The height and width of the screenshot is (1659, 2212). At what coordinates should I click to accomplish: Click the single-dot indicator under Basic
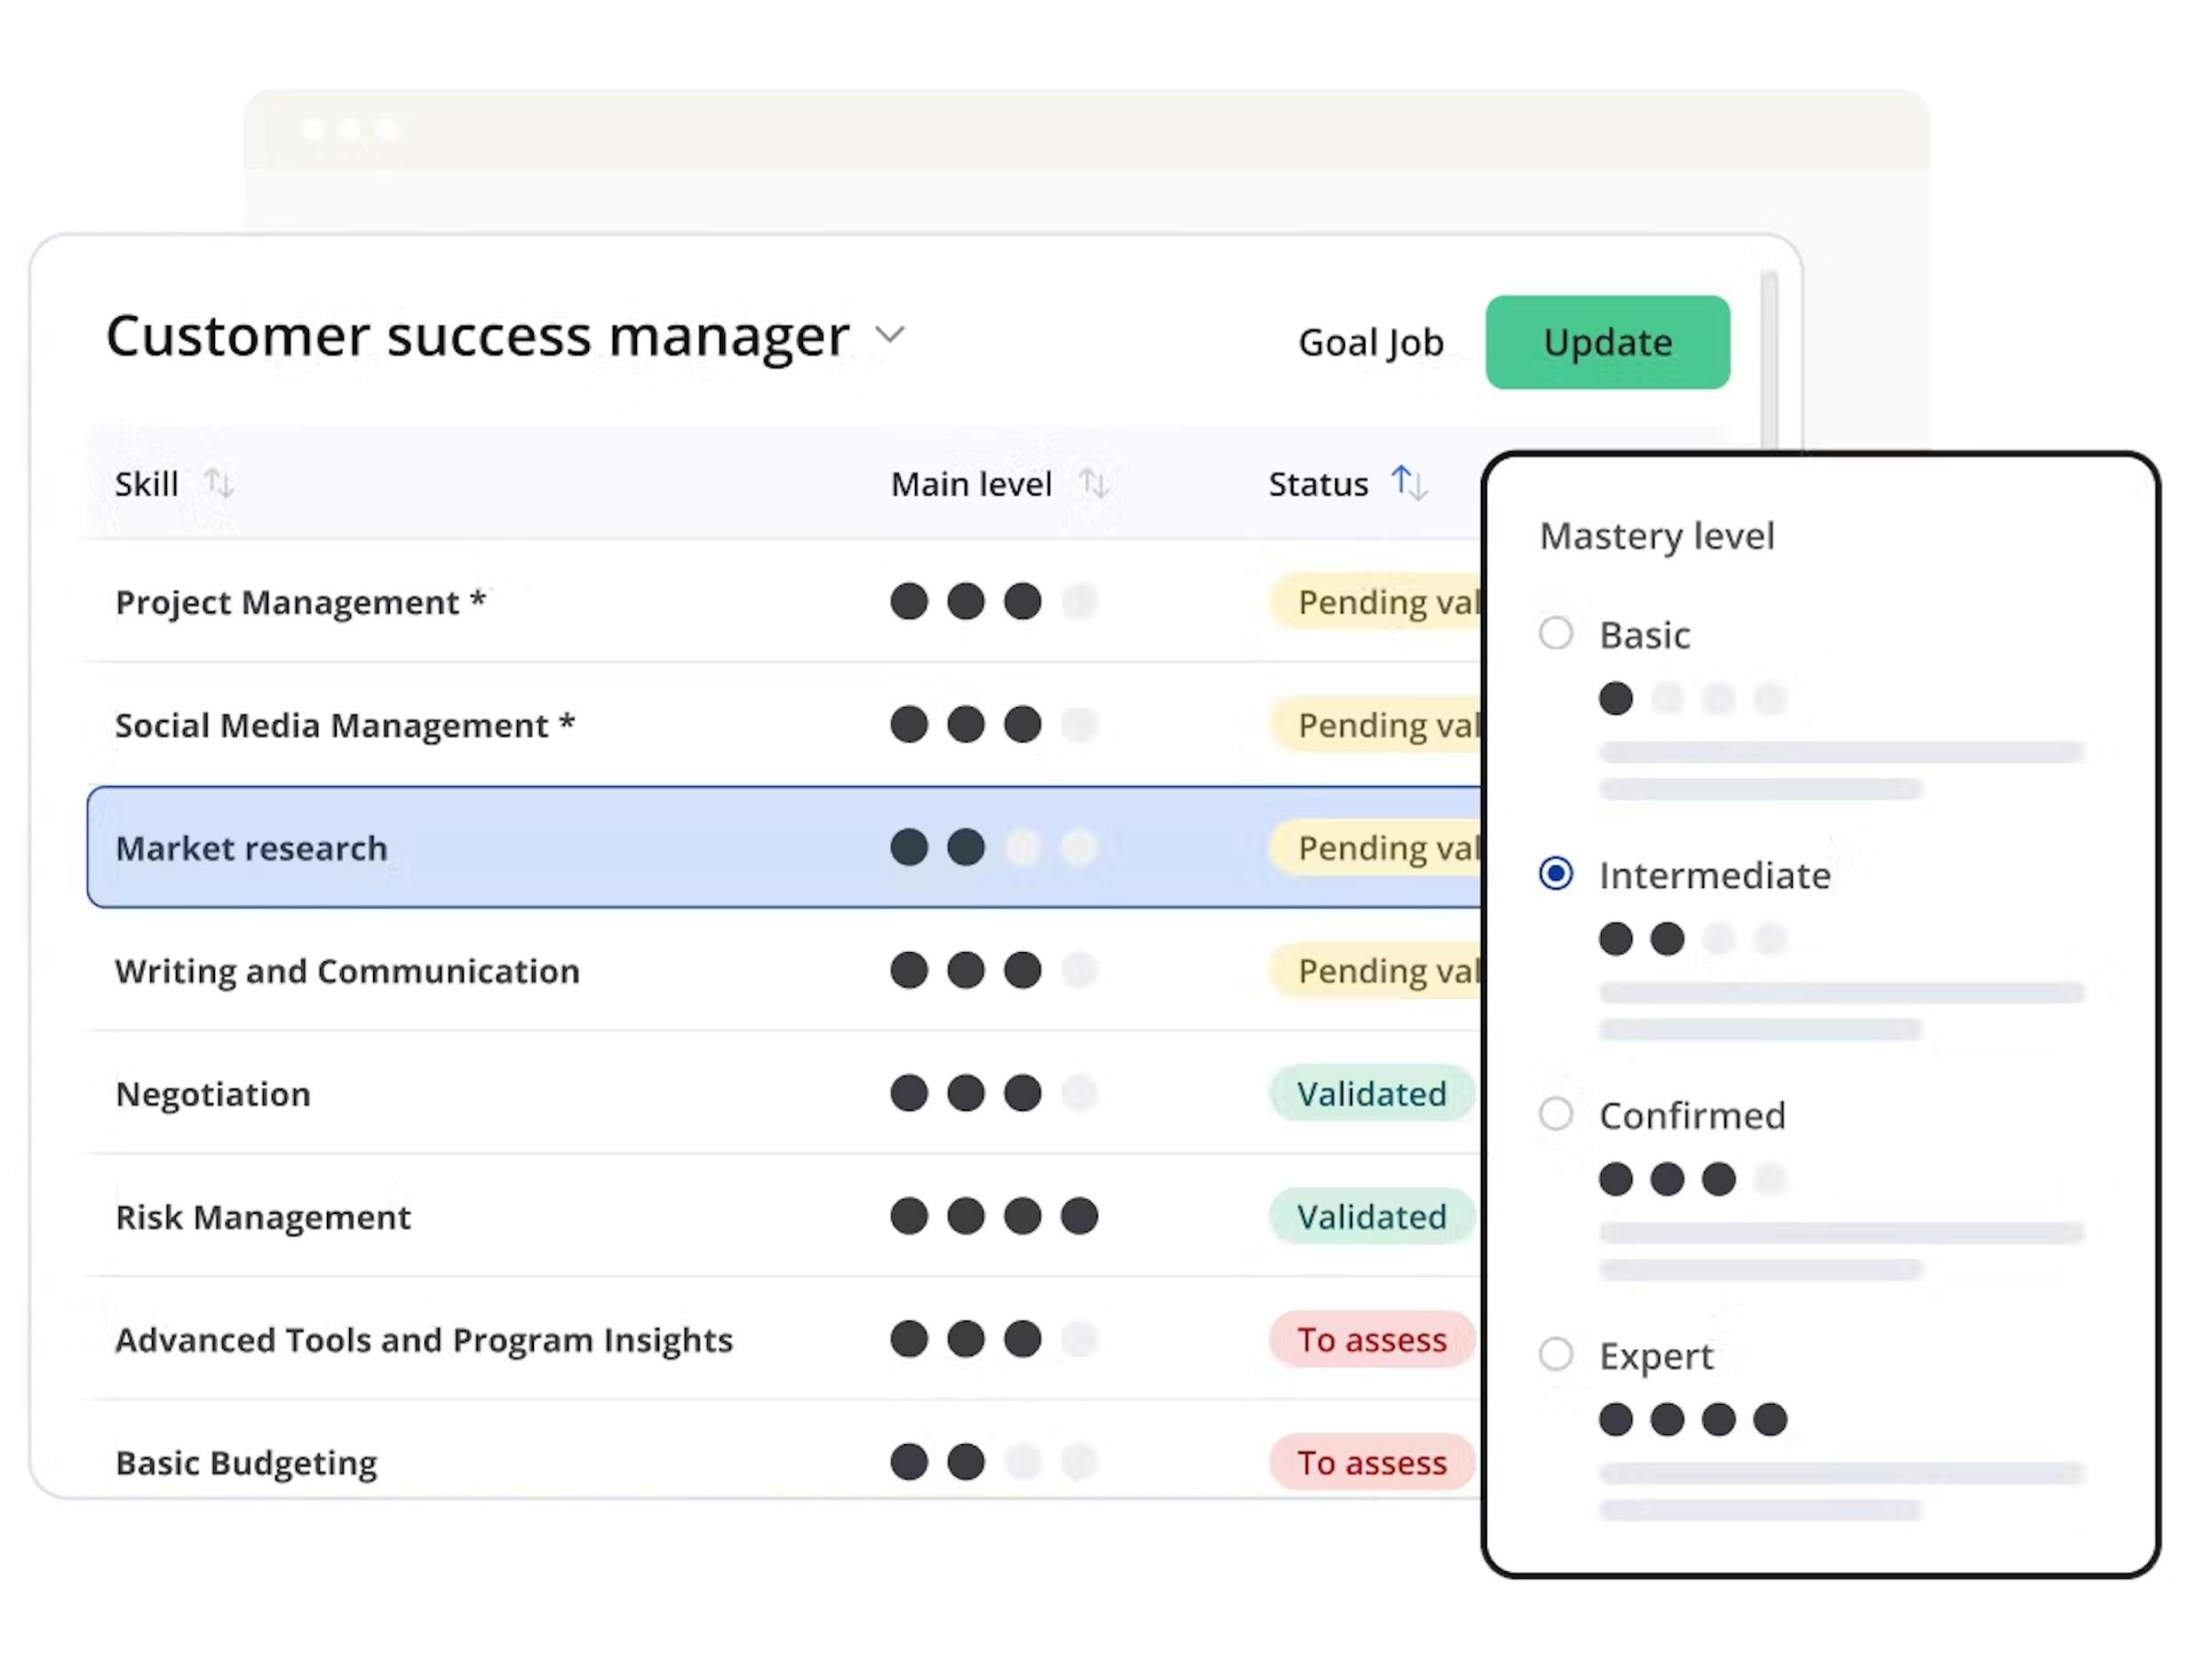tap(1693, 698)
